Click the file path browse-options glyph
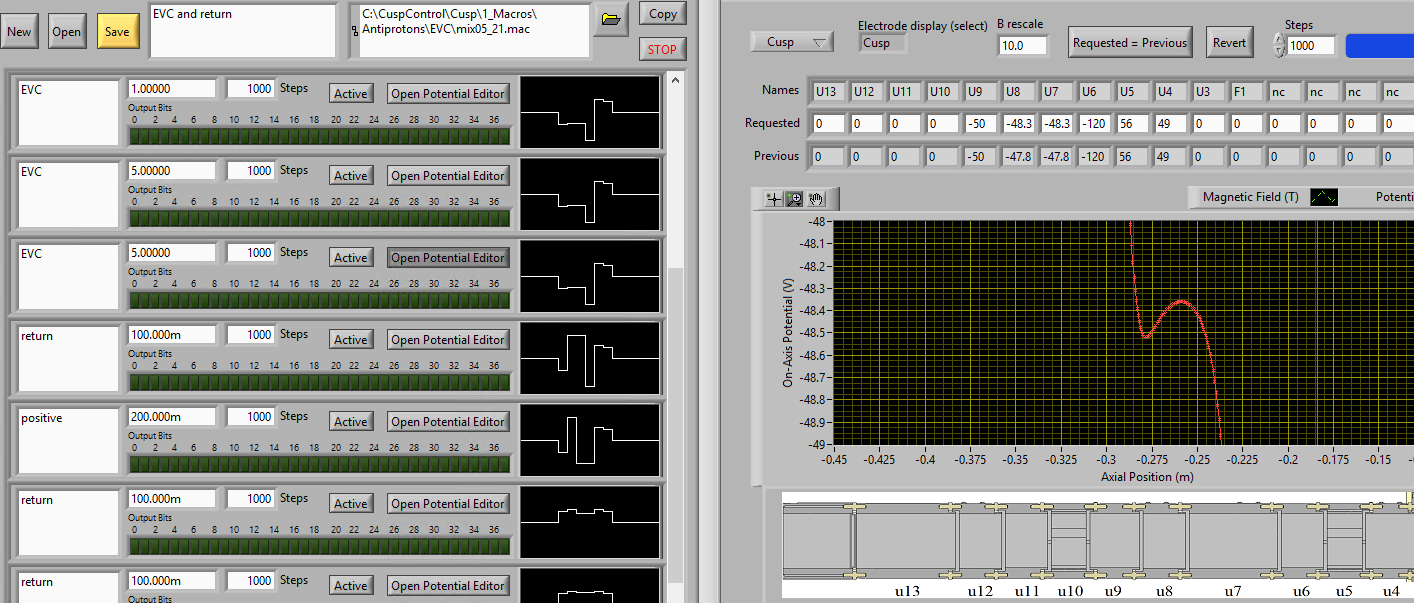The image size is (1414, 603). click(354, 30)
